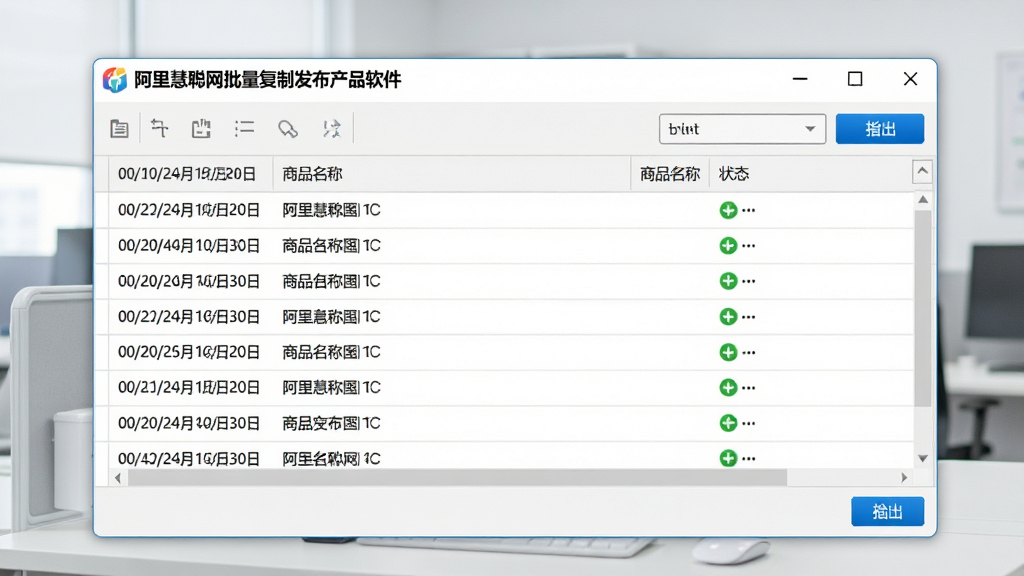The height and width of the screenshot is (576, 1024).
Task: Click horizontal scrollbar right arrow
Action: 904,478
